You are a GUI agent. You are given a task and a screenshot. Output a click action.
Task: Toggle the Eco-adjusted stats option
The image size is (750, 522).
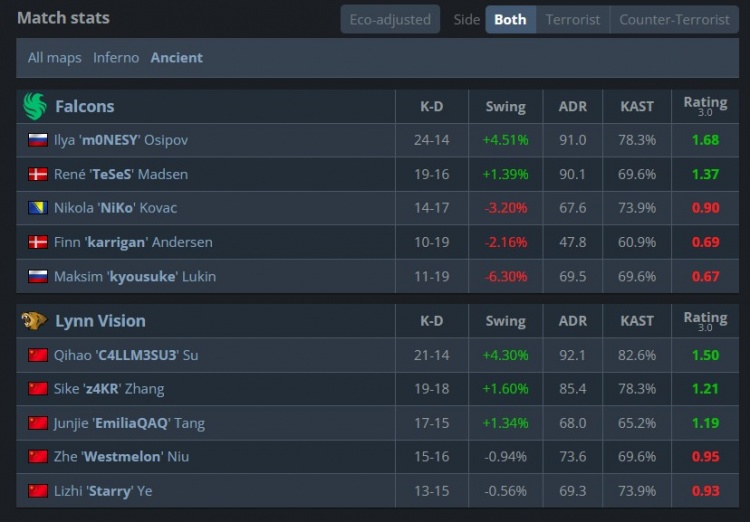[390, 19]
